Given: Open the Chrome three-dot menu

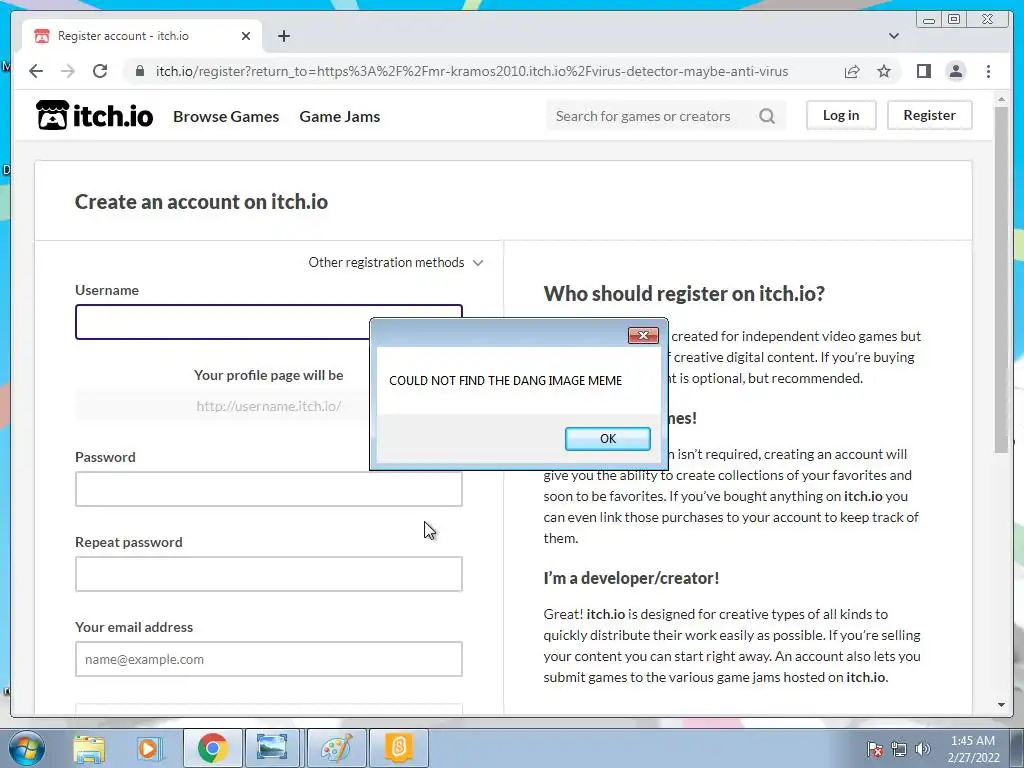Looking at the screenshot, I should point(988,71).
